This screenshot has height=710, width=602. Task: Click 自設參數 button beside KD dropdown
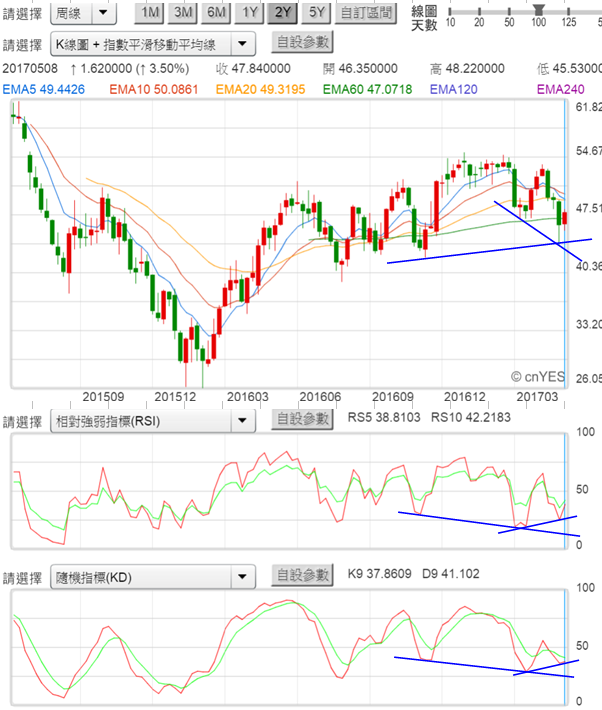click(x=303, y=575)
